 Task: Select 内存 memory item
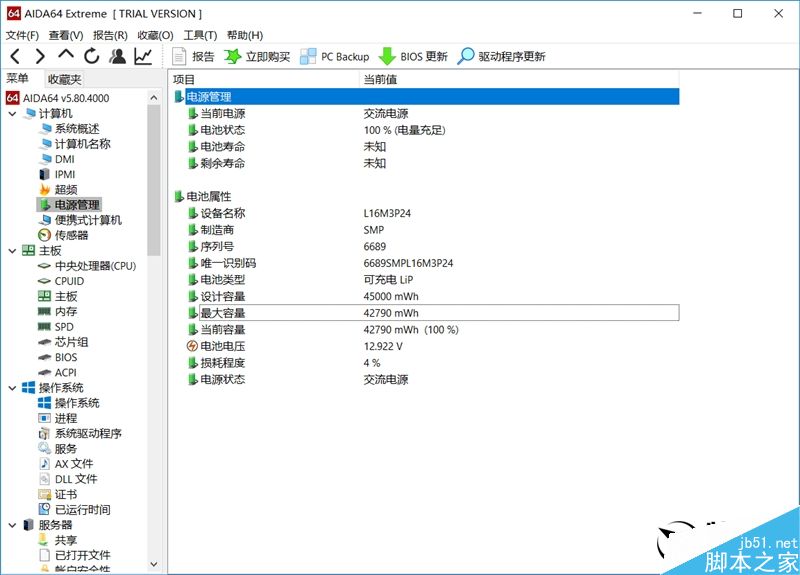[58, 312]
